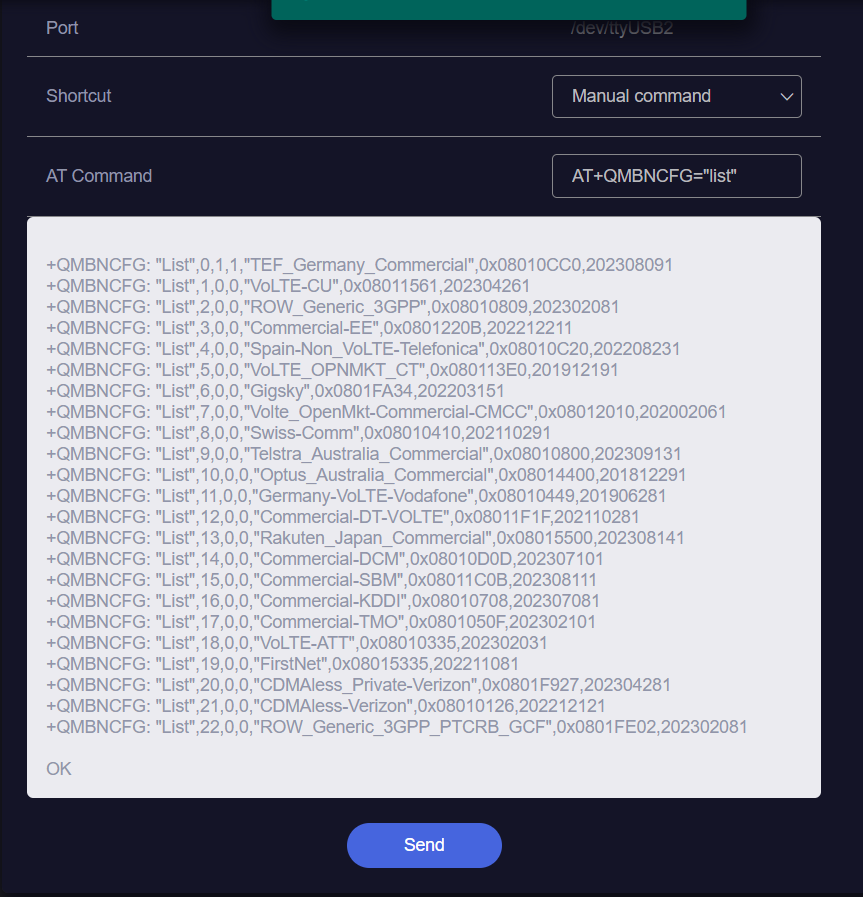This screenshot has width=863, height=897.
Task: Click the OK response text
Action: click(59, 768)
